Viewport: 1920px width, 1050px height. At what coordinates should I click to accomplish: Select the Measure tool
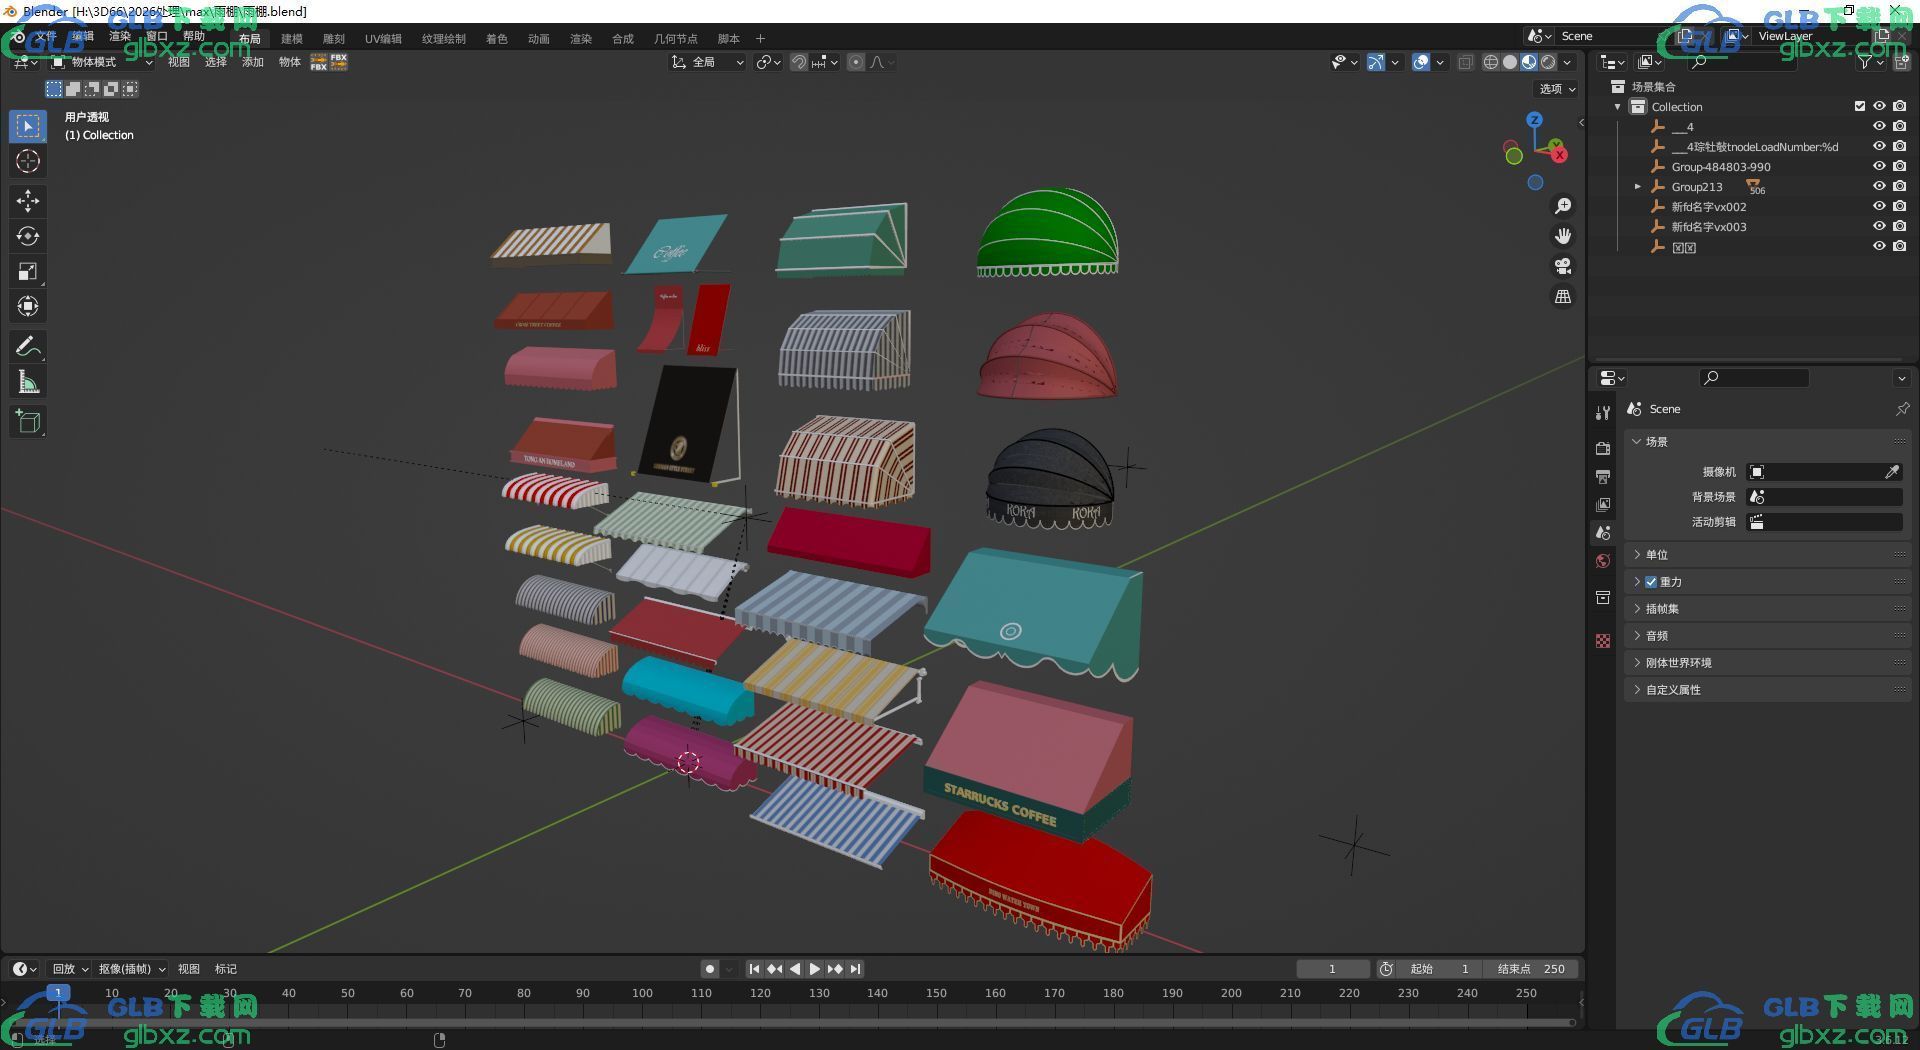tap(28, 382)
